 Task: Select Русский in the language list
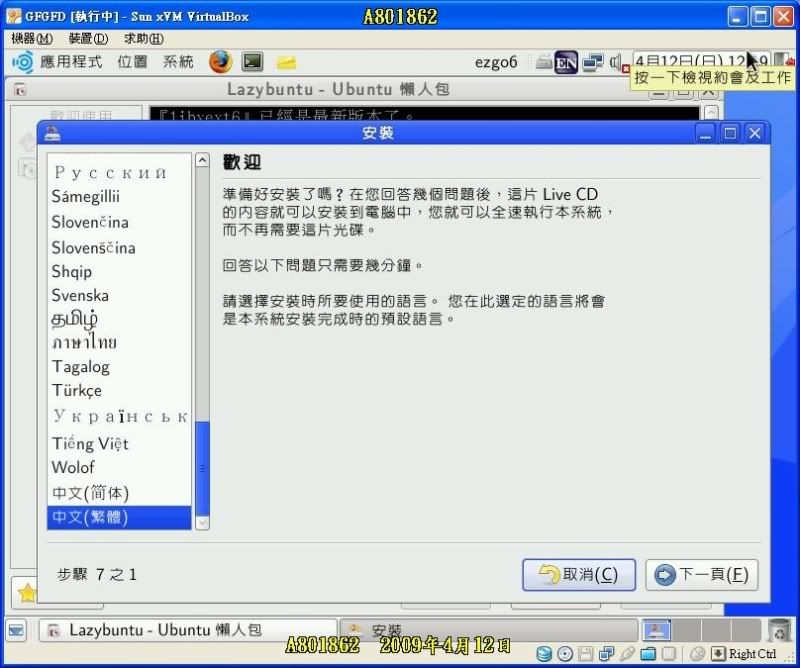click(119, 172)
